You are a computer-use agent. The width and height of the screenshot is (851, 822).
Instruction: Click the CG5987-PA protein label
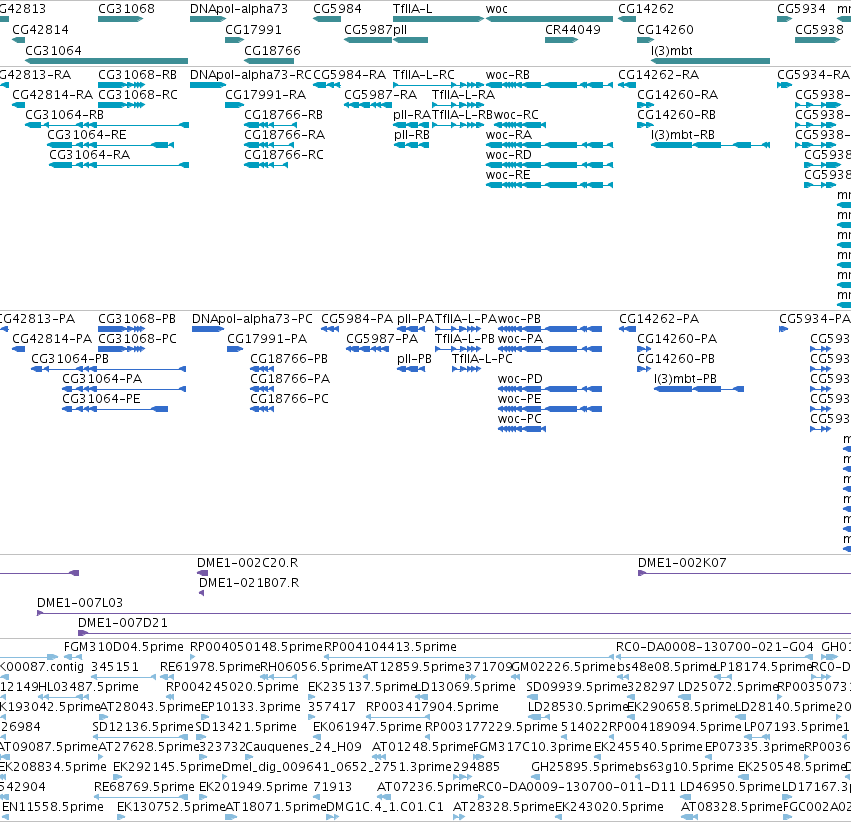point(382,339)
